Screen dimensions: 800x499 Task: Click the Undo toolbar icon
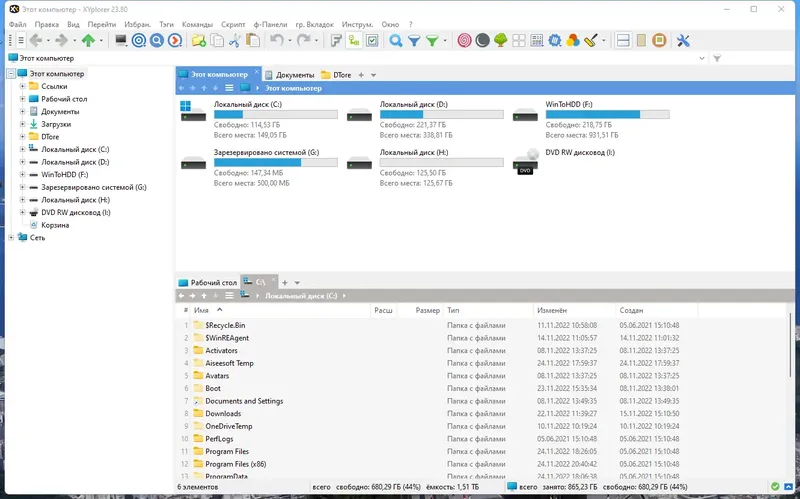tap(277, 40)
